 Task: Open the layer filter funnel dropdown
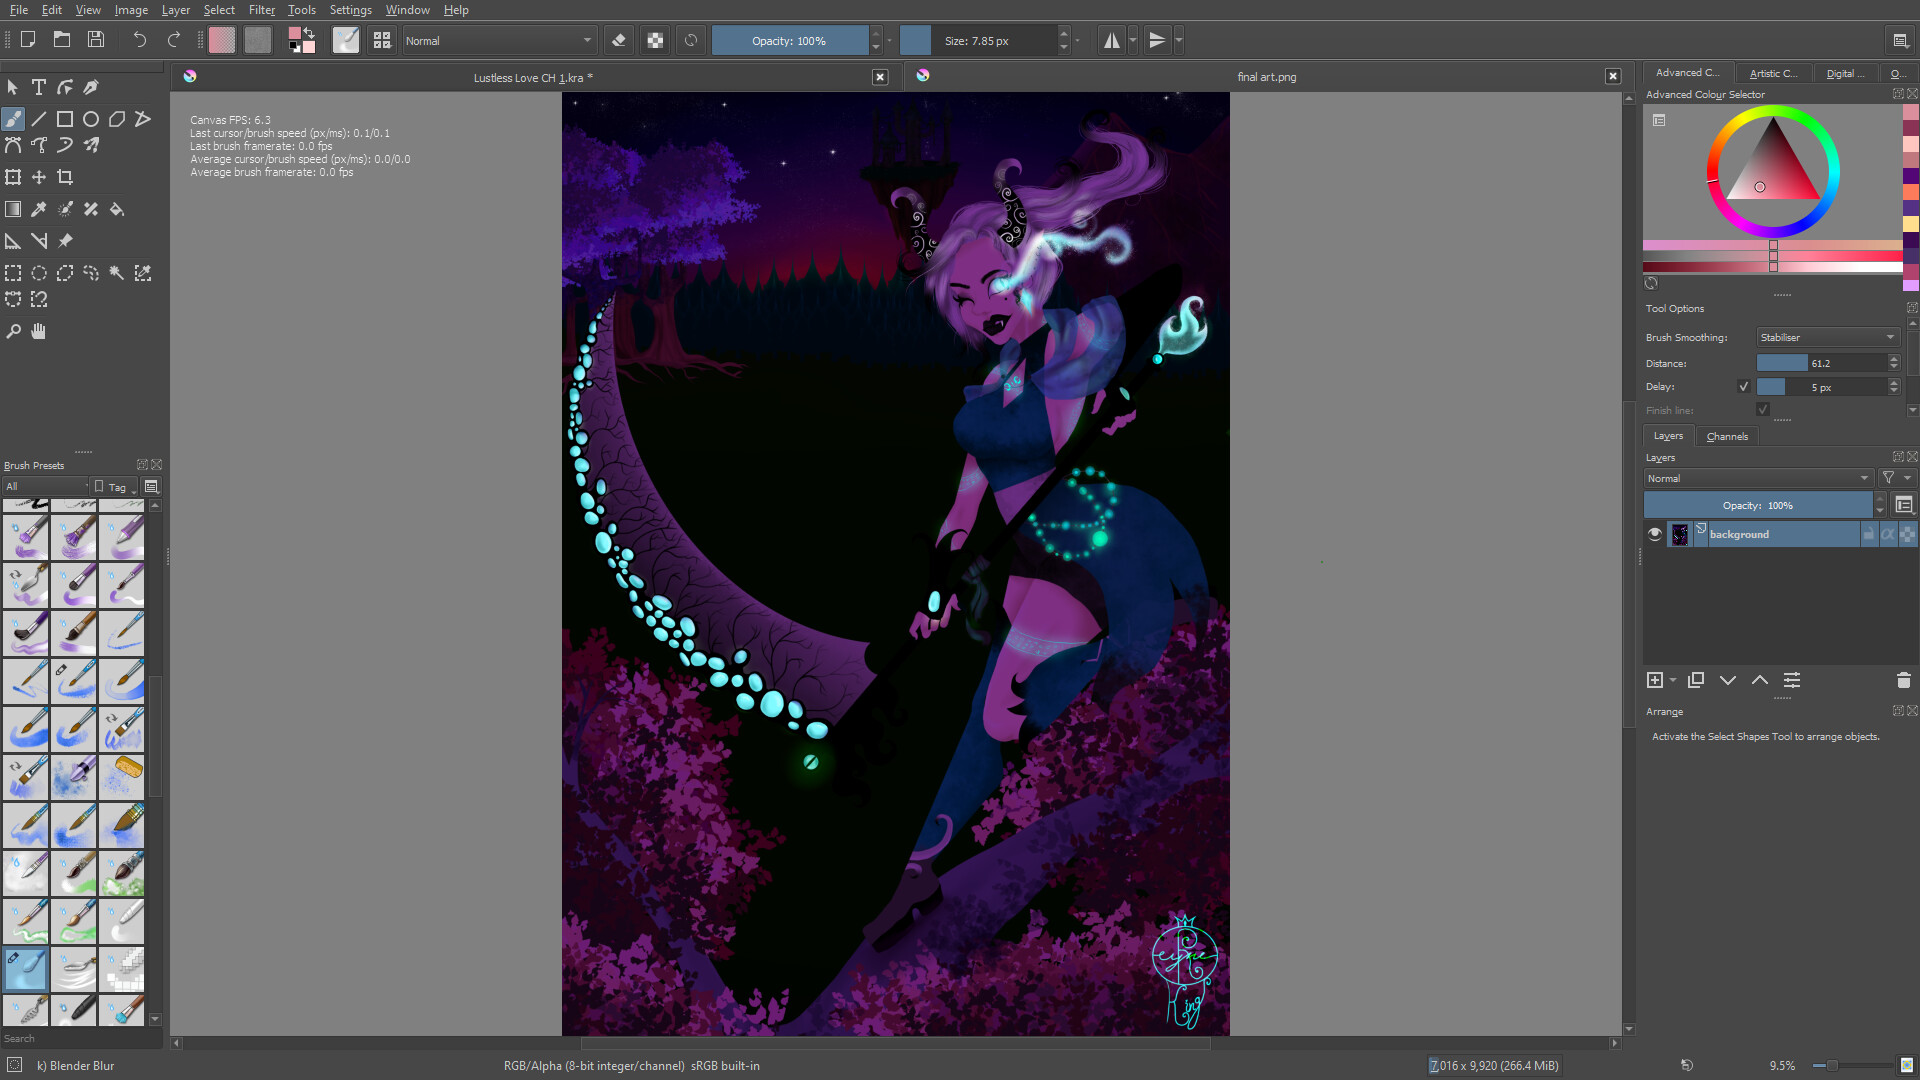tap(1895, 478)
